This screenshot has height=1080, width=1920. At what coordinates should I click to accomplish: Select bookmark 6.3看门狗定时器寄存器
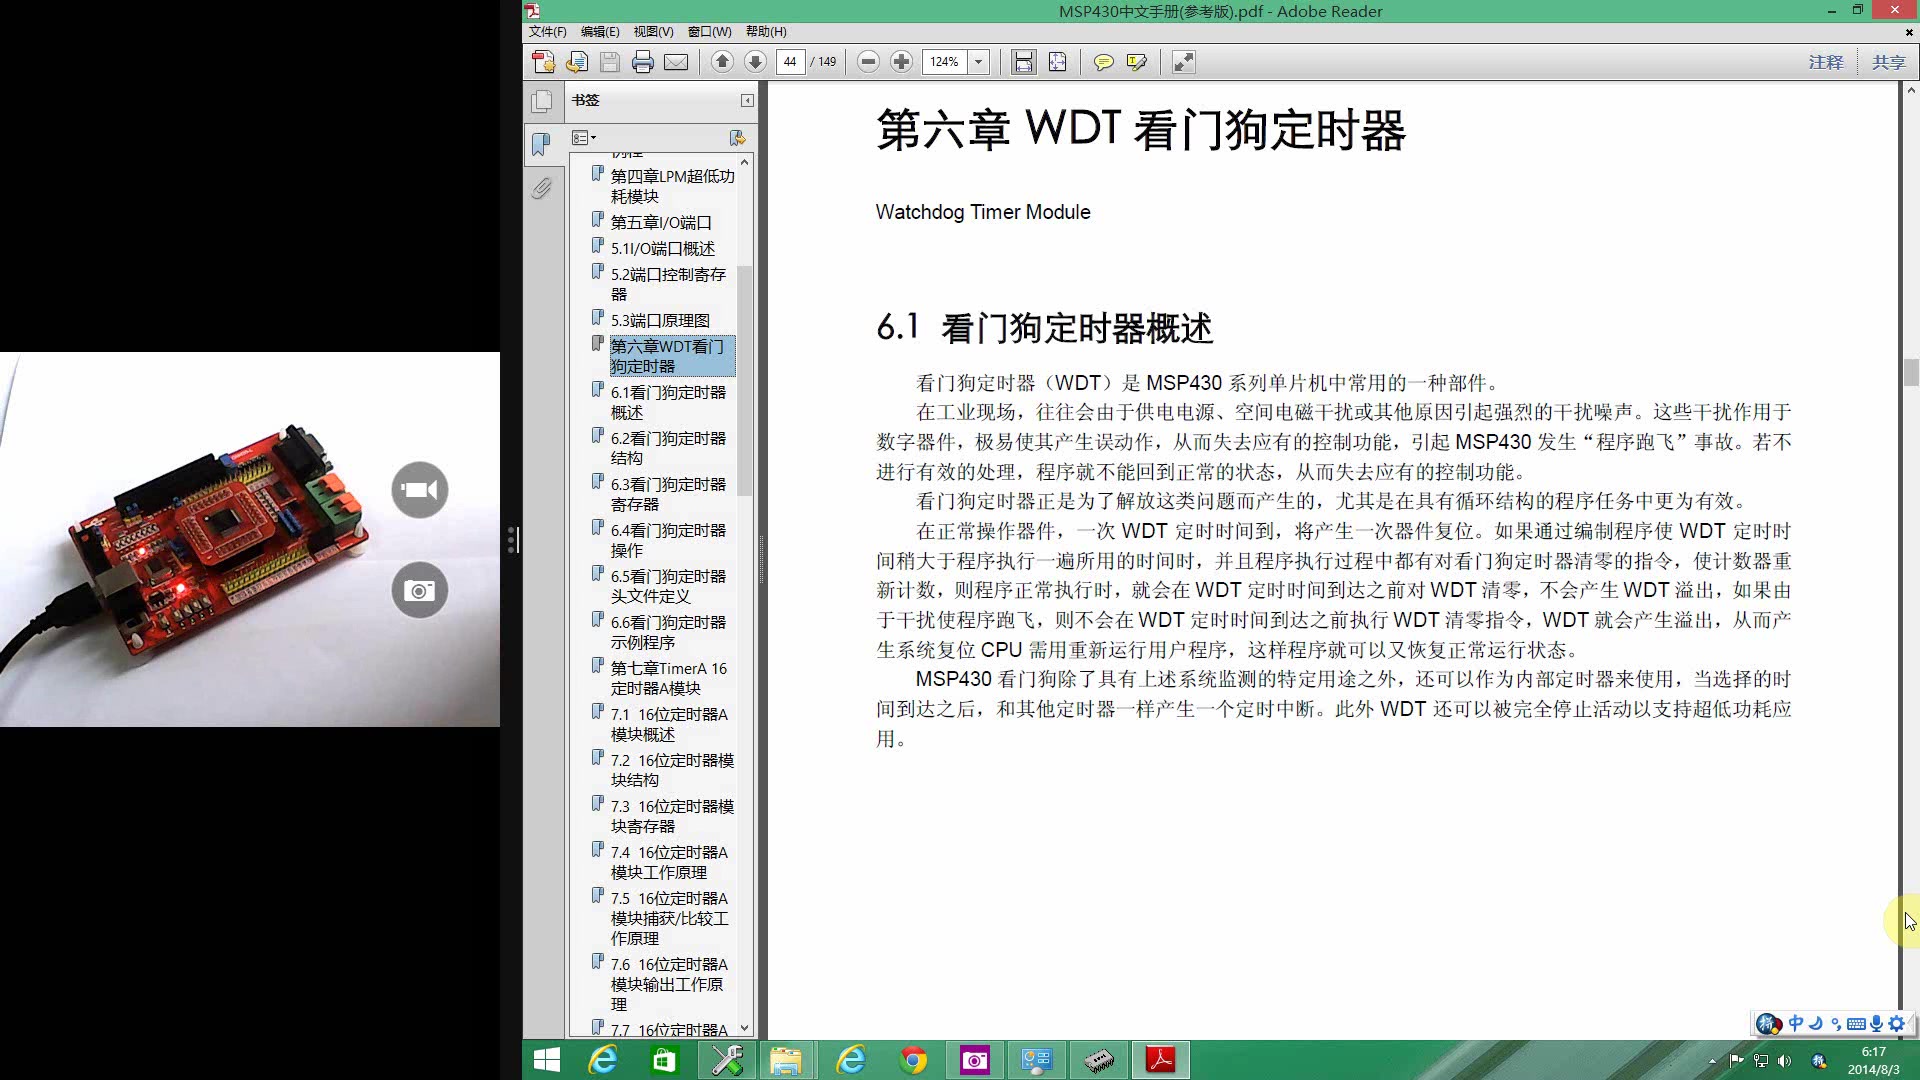(668, 494)
